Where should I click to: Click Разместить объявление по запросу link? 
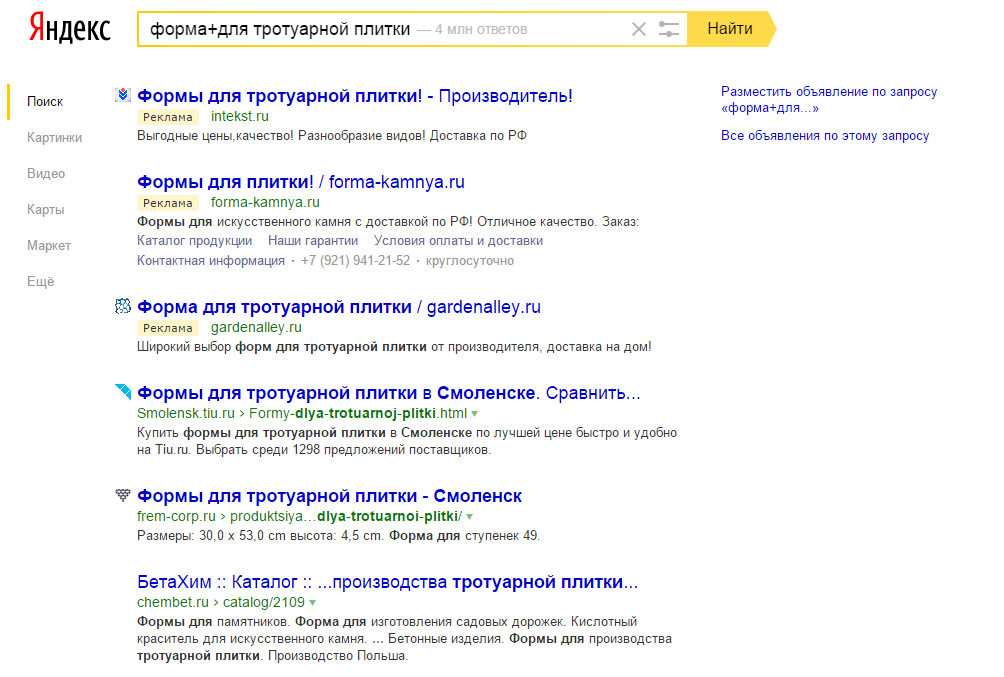pyautogui.click(x=829, y=99)
